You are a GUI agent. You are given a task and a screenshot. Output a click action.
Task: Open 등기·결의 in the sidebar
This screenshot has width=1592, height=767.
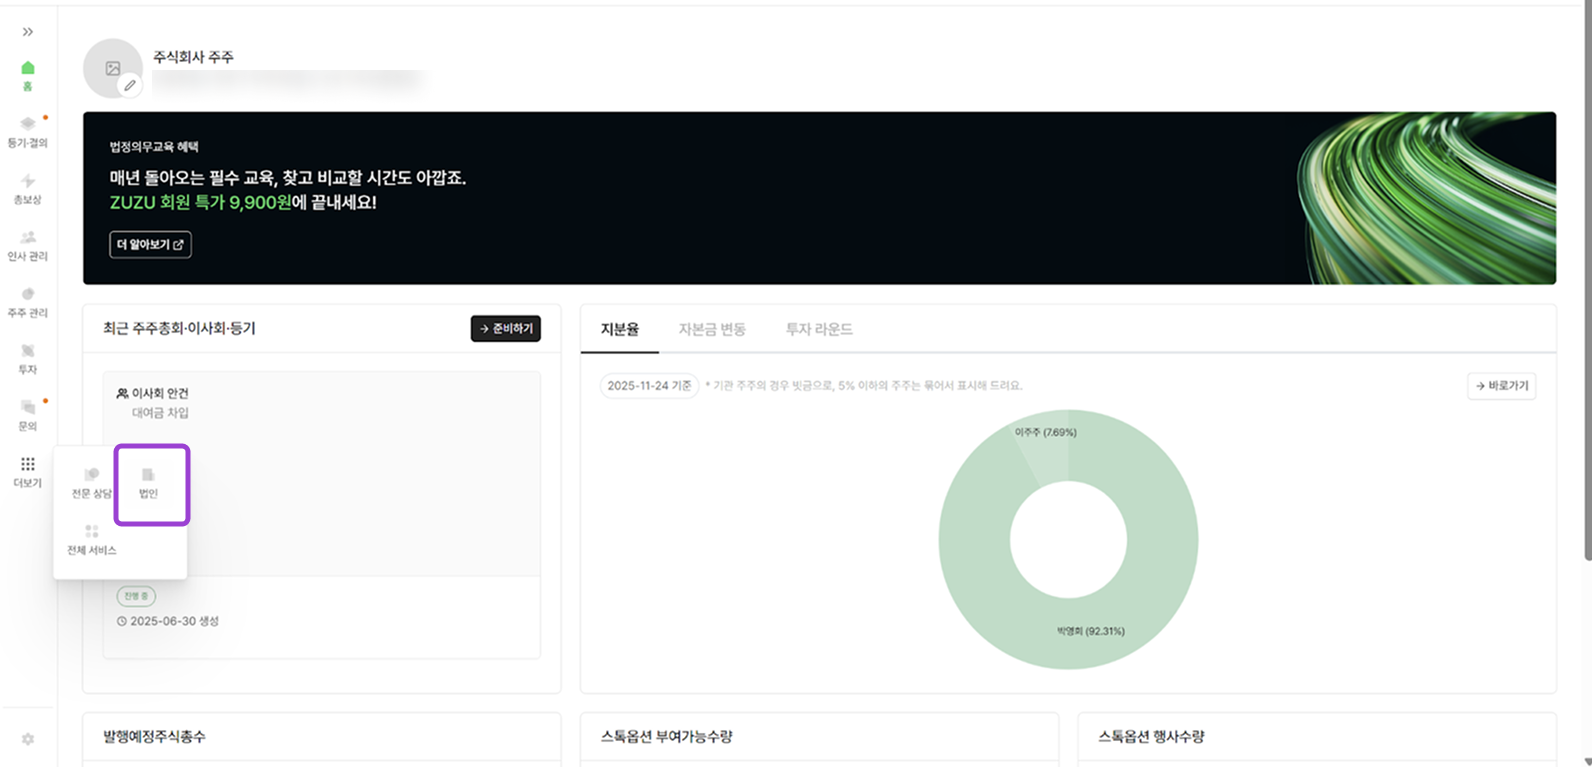tap(28, 132)
